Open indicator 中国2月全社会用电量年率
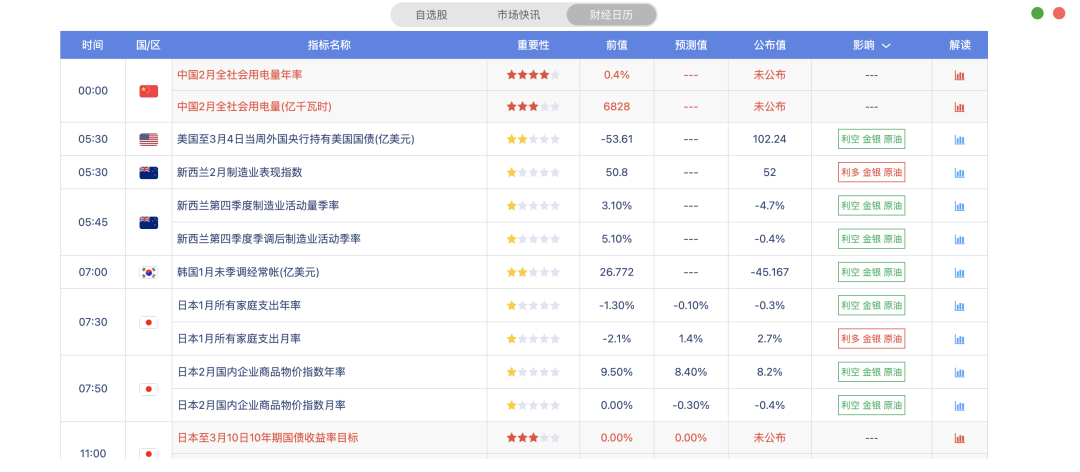This screenshot has width=1080, height=472. click(240, 74)
